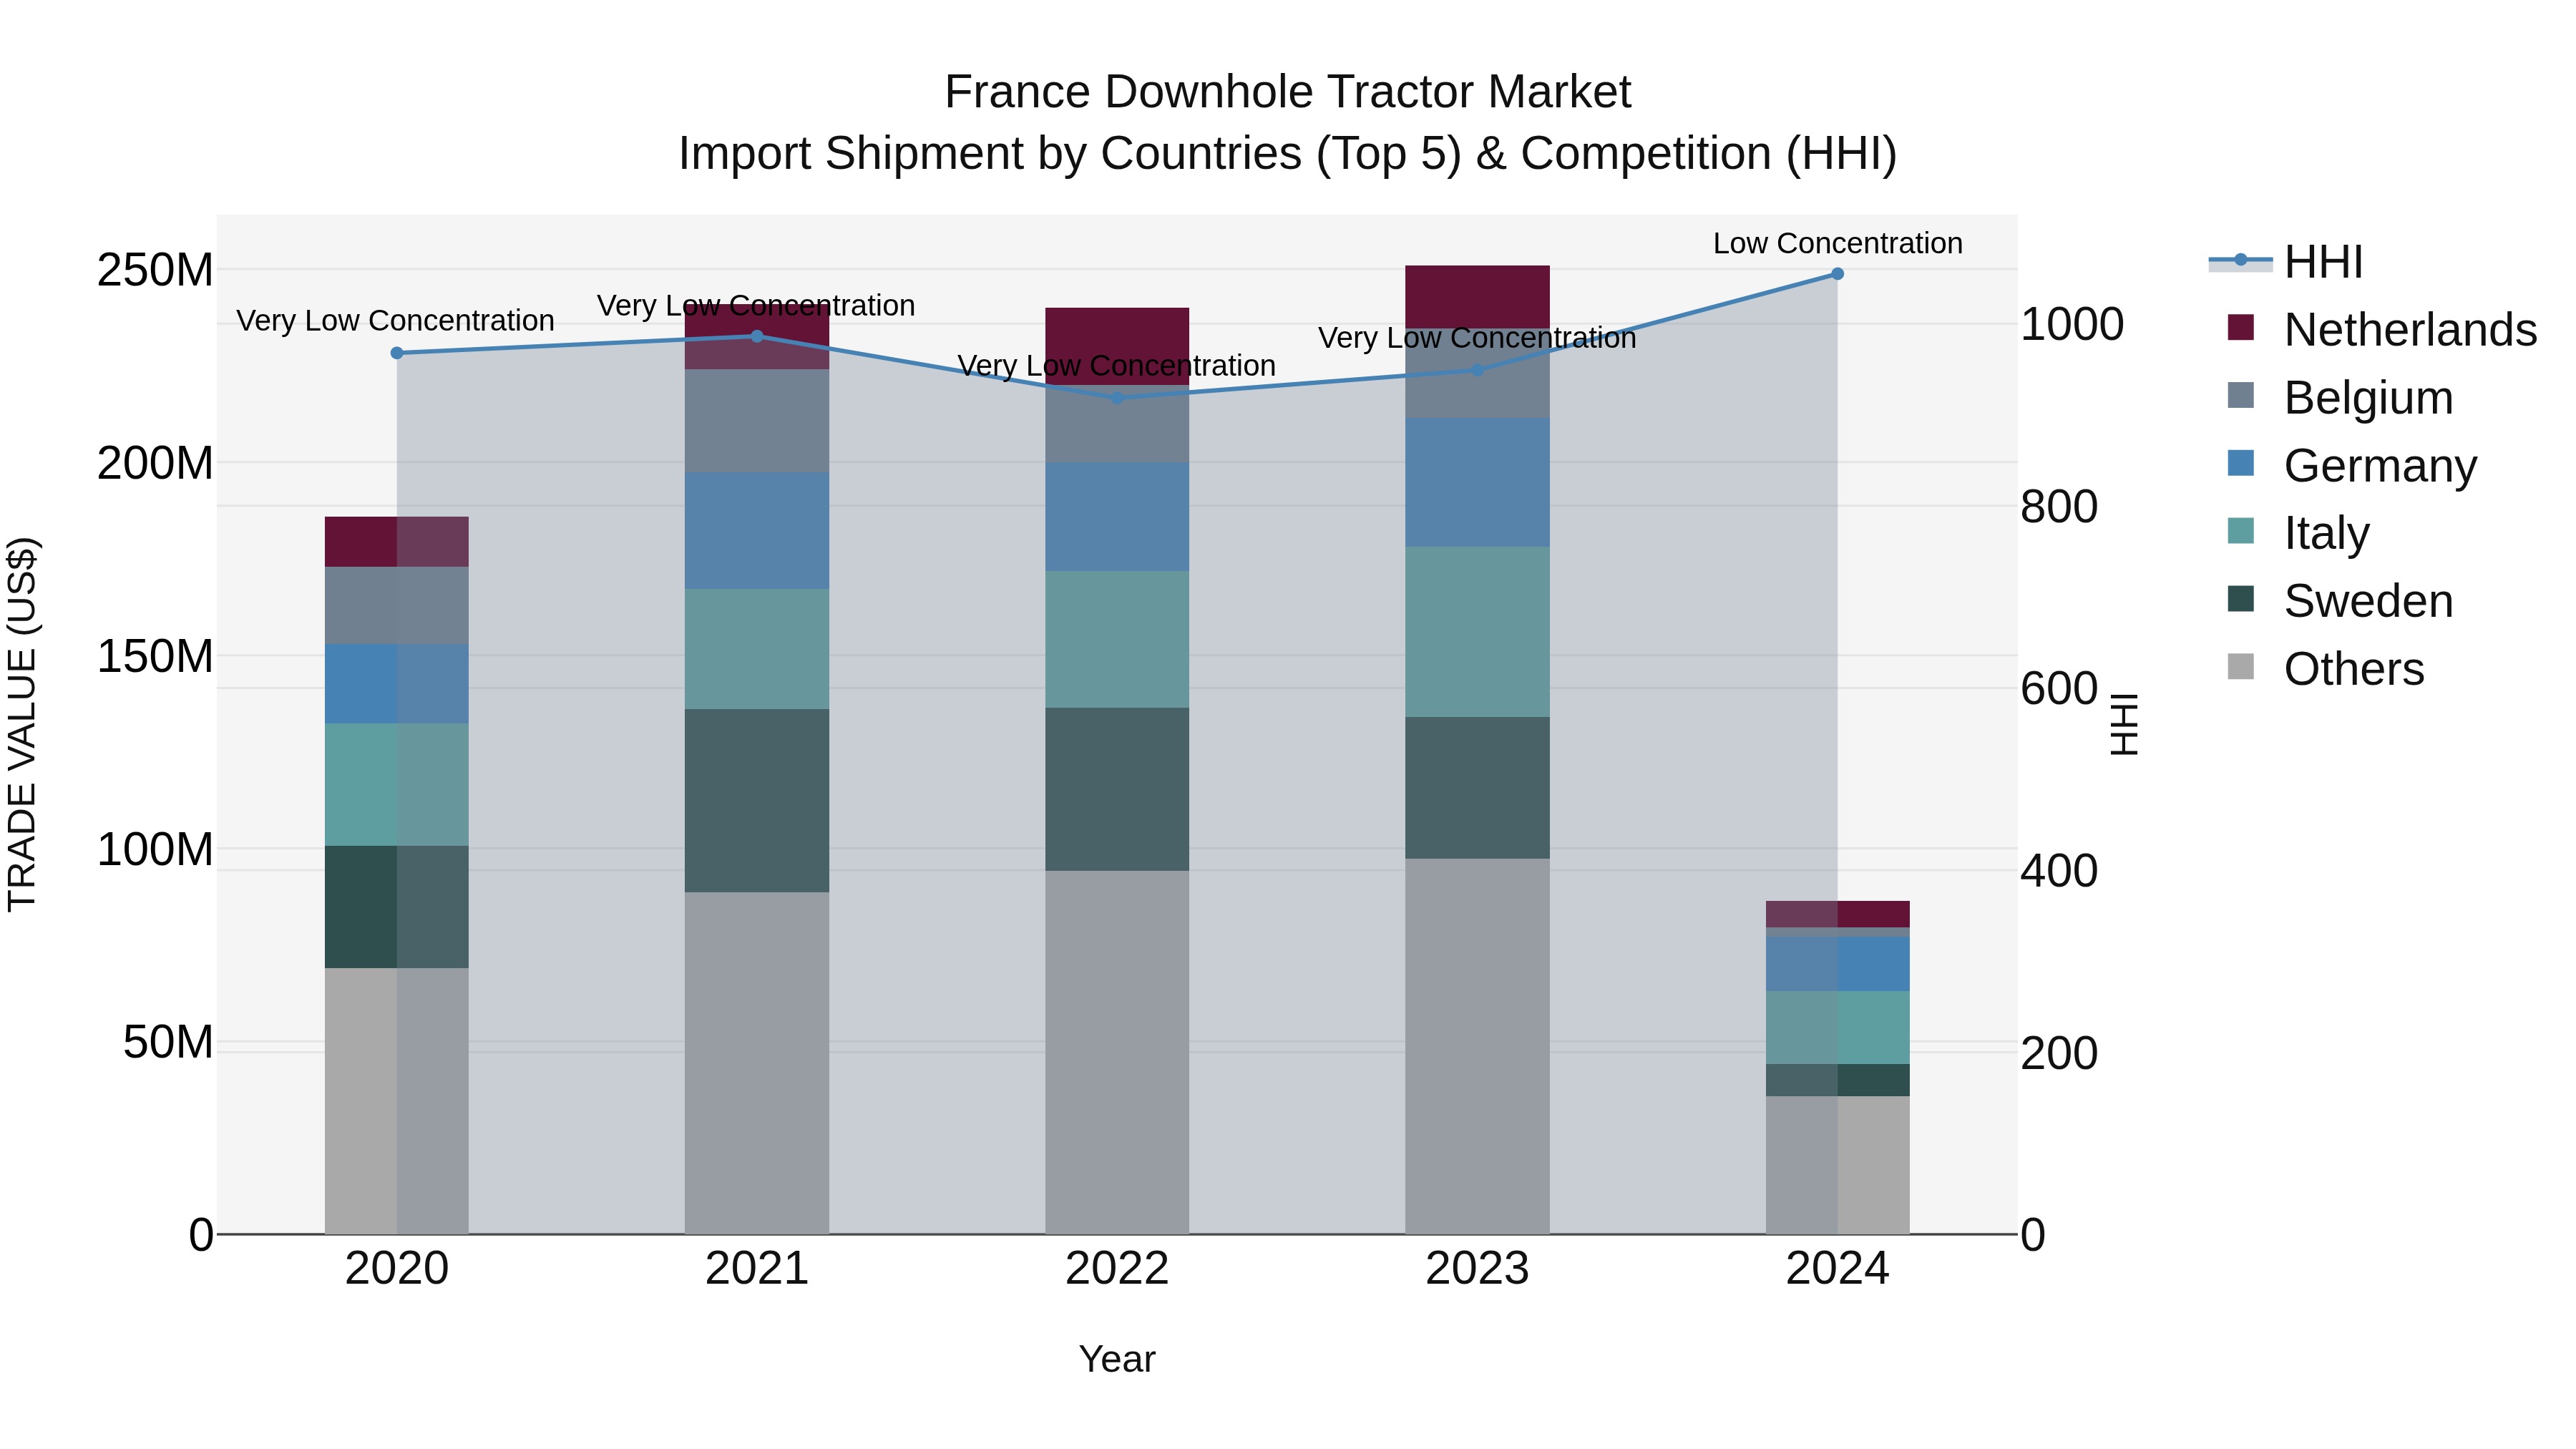Click the 2022 Sweden bar segment

pyautogui.click(x=1117, y=790)
